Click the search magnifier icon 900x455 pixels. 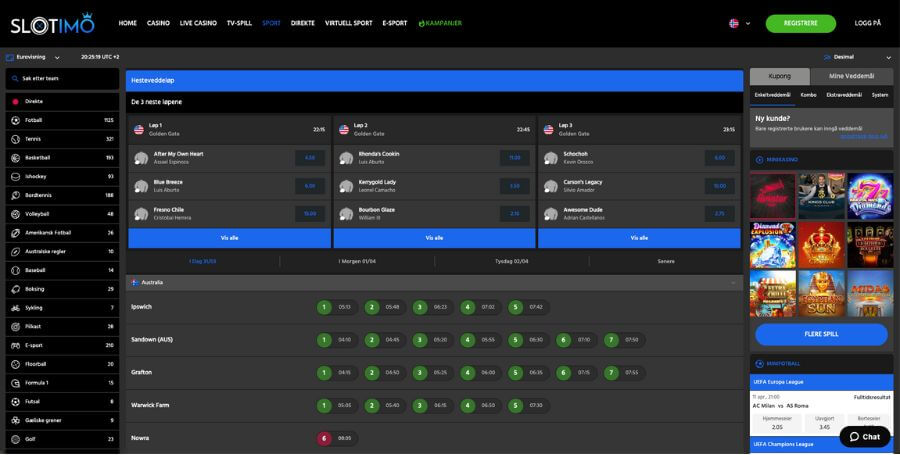click(15, 79)
